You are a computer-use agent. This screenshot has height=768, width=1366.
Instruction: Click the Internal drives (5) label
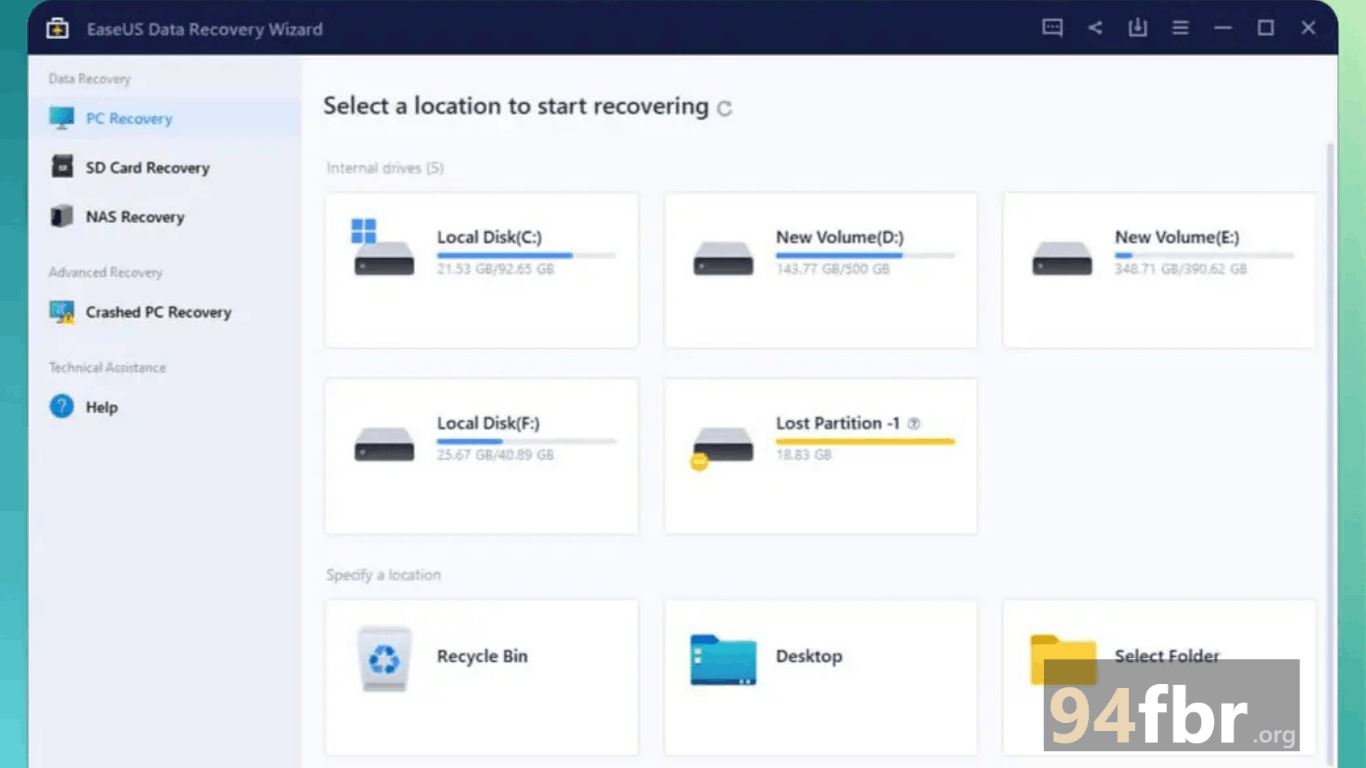click(x=385, y=168)
